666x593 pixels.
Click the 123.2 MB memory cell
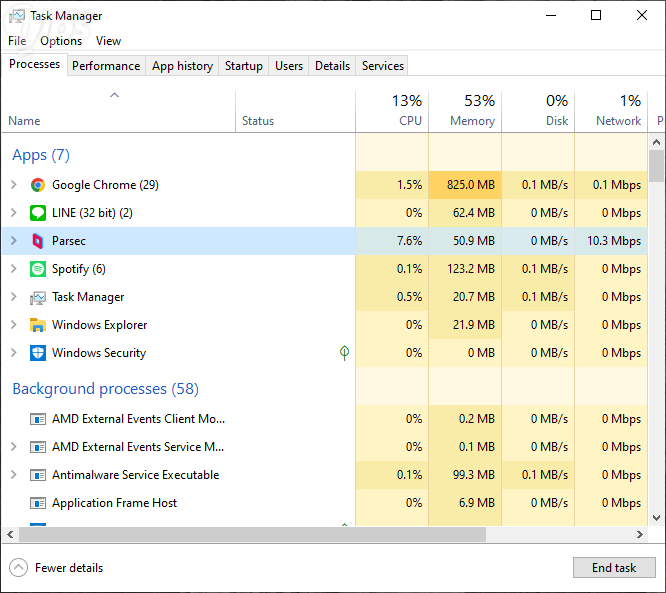[465, 269]
